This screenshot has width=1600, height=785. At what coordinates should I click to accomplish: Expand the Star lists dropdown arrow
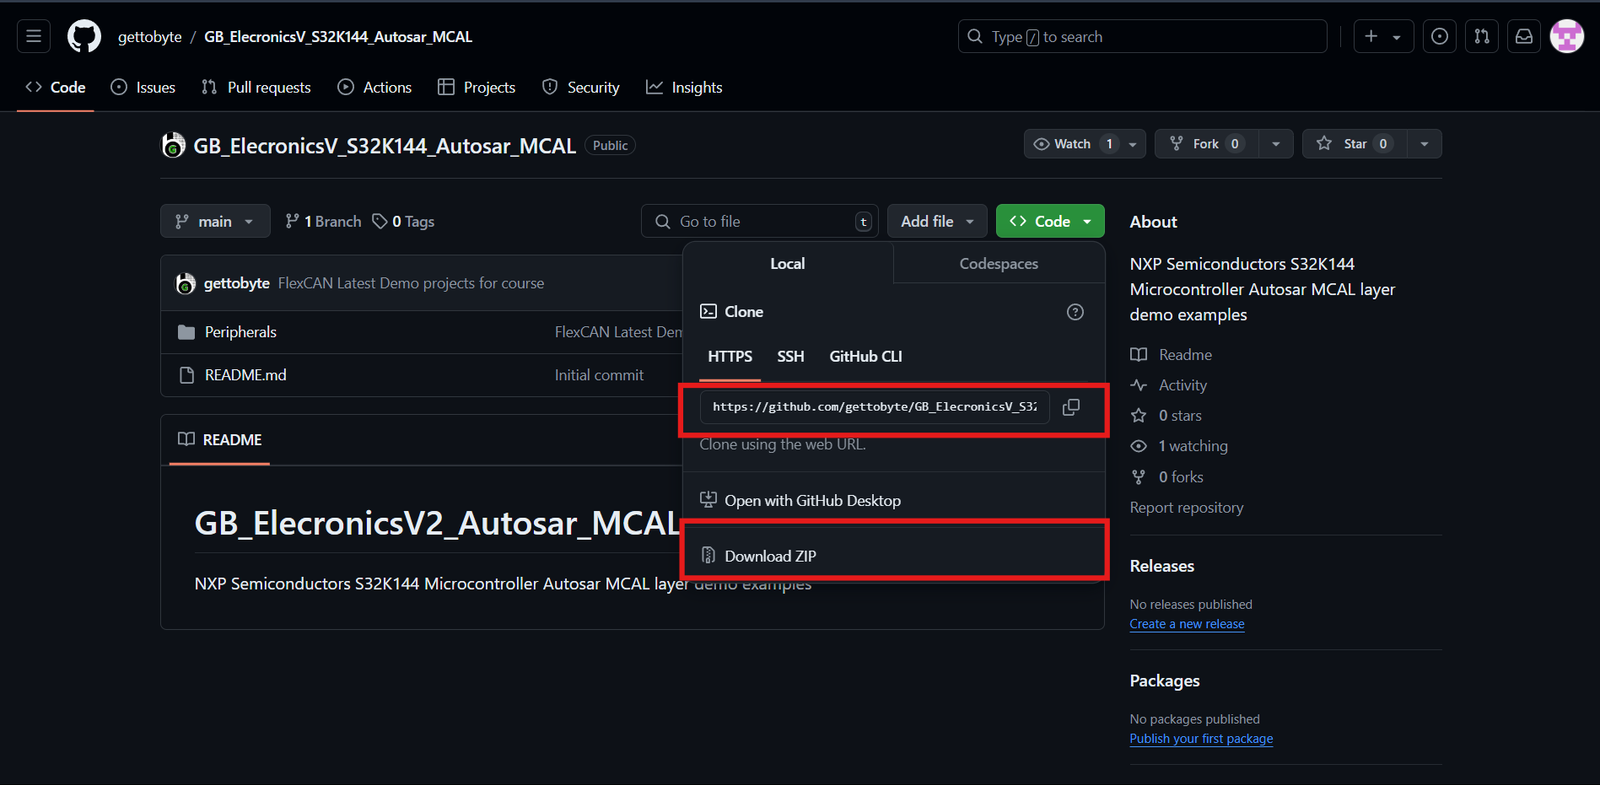coord(1424,144)
